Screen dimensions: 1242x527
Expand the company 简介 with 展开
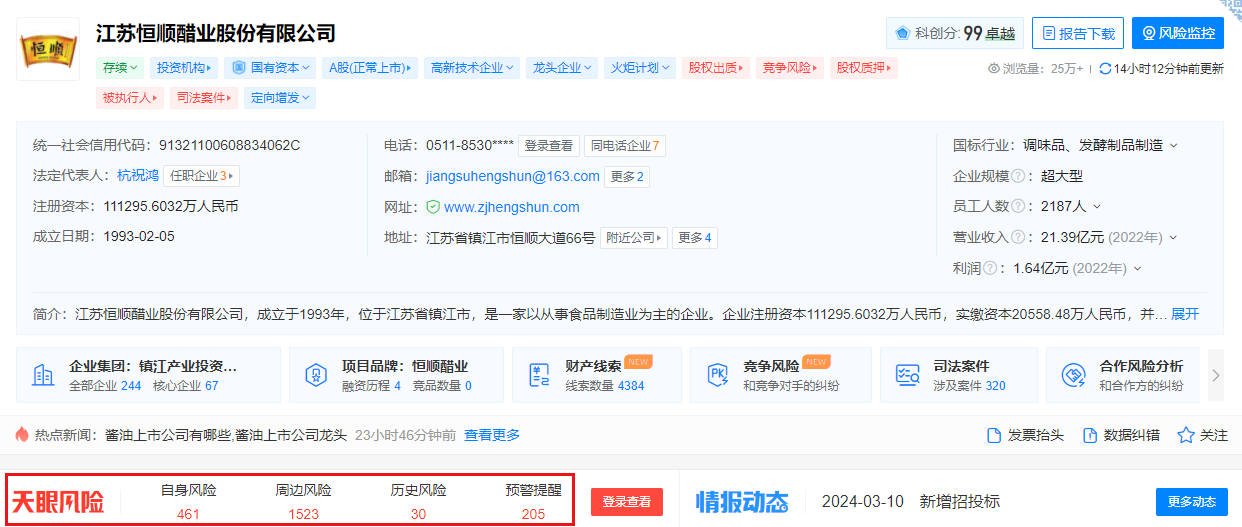[x=1185, y=314]
